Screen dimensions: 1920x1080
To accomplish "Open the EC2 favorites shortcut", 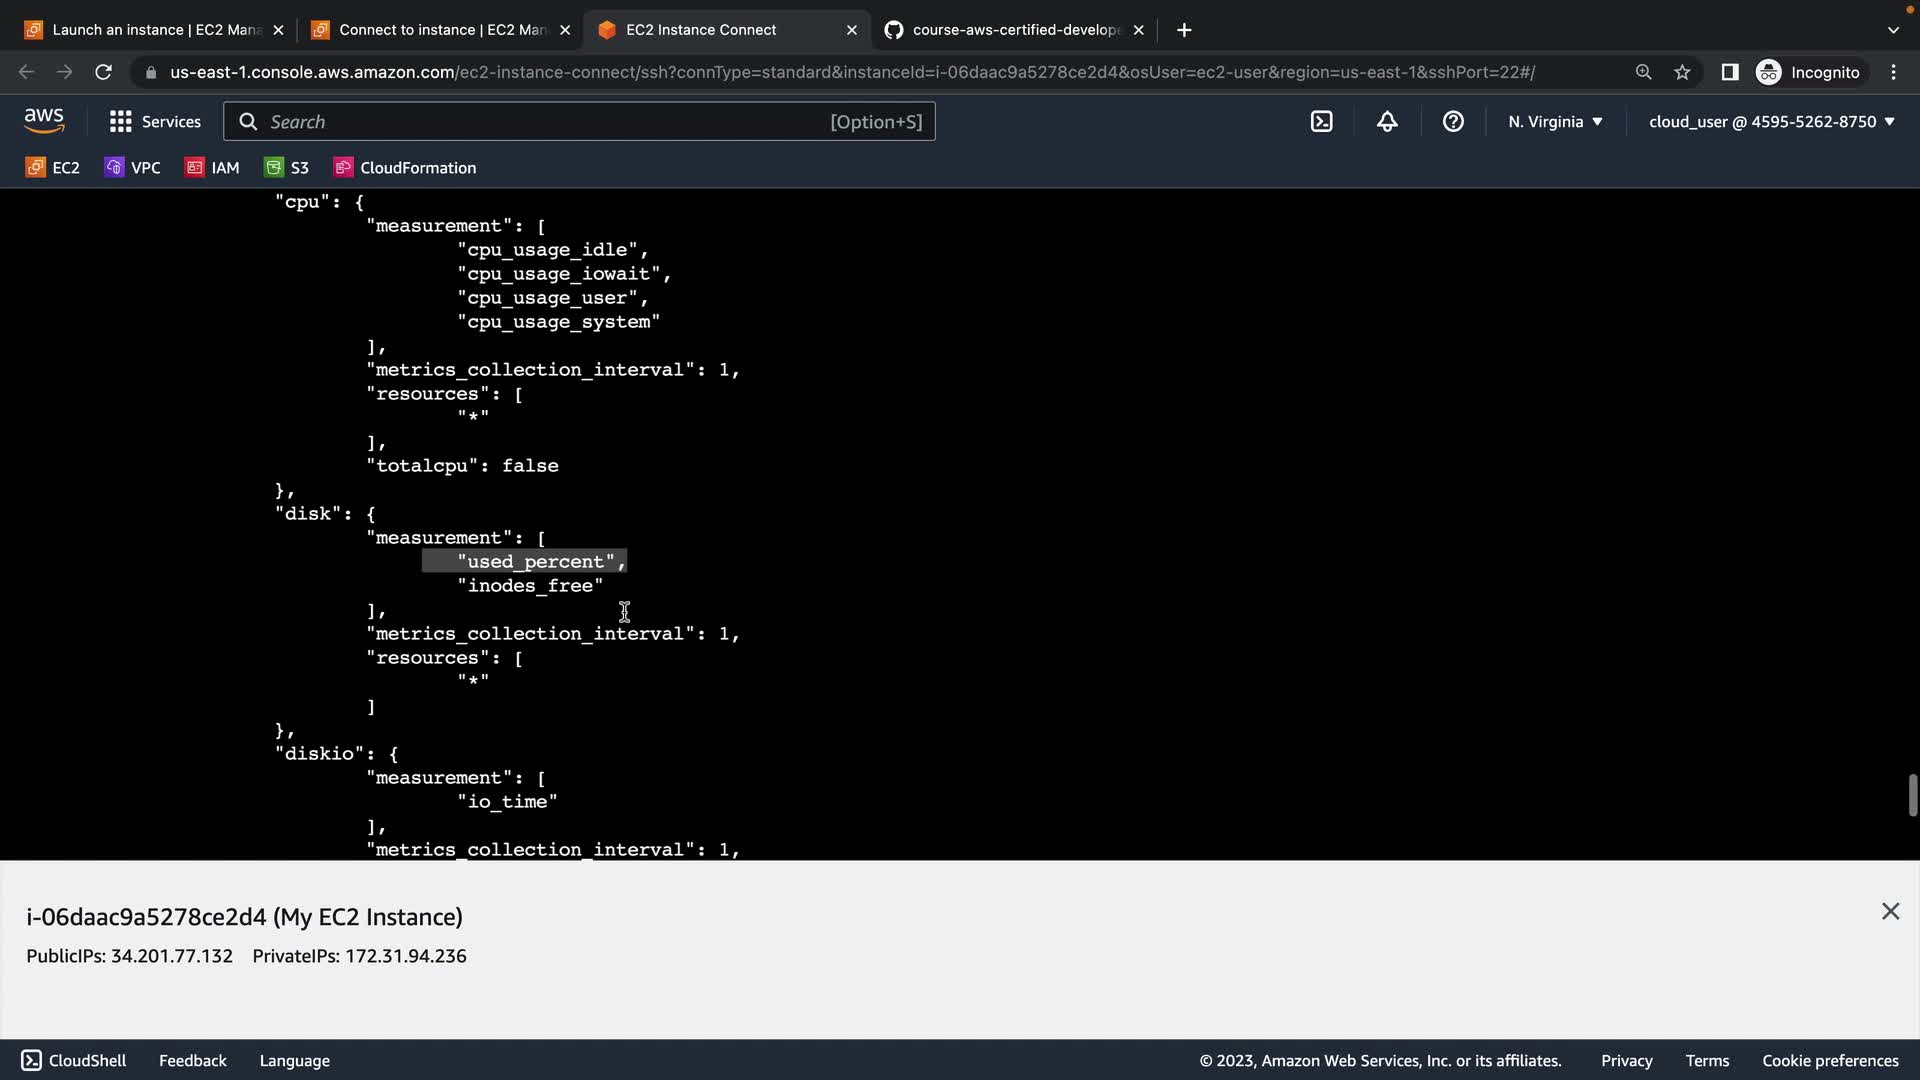I will tap(53, 168).
